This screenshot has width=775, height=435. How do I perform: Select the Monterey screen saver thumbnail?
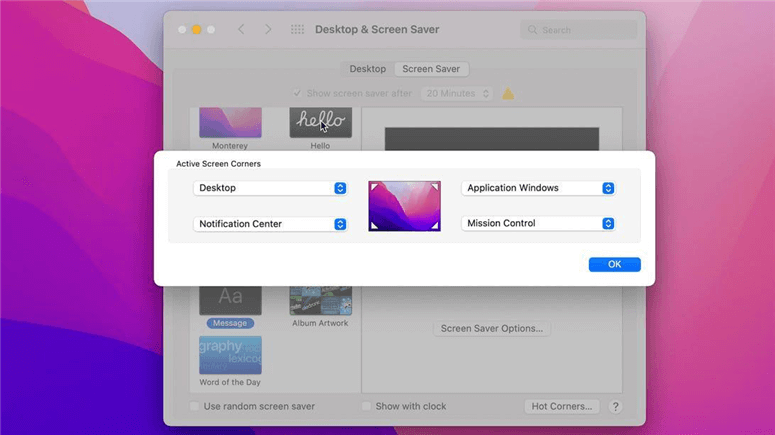click(x=230, y=123)
